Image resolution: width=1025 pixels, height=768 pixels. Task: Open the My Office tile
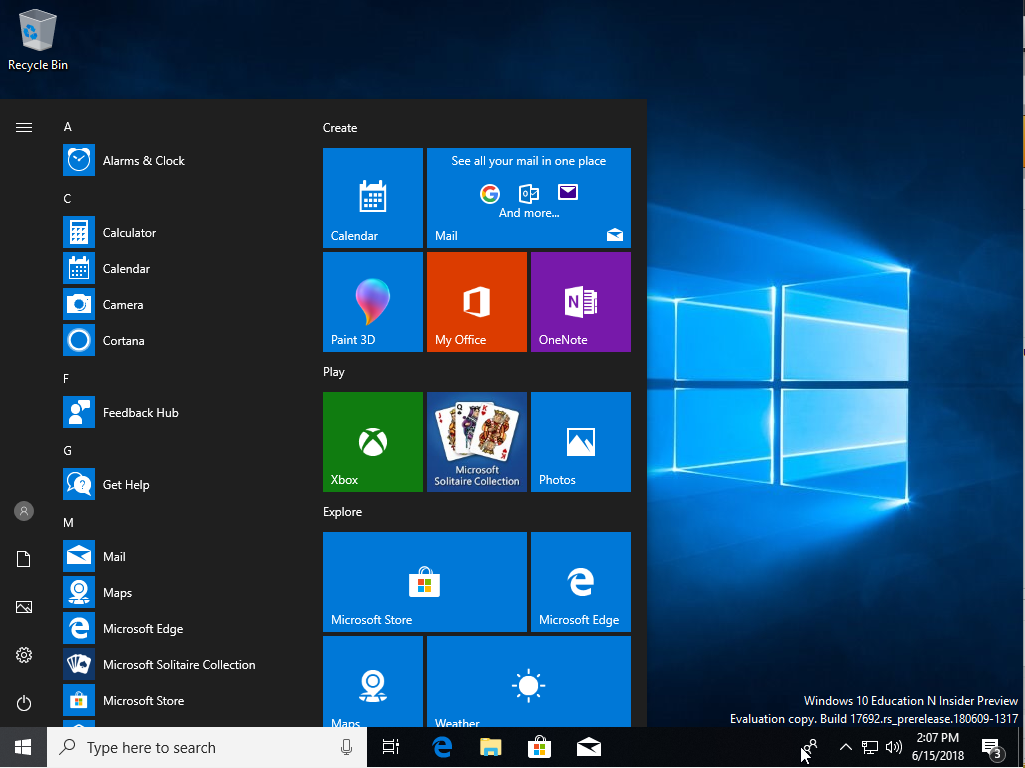[477, 302]
